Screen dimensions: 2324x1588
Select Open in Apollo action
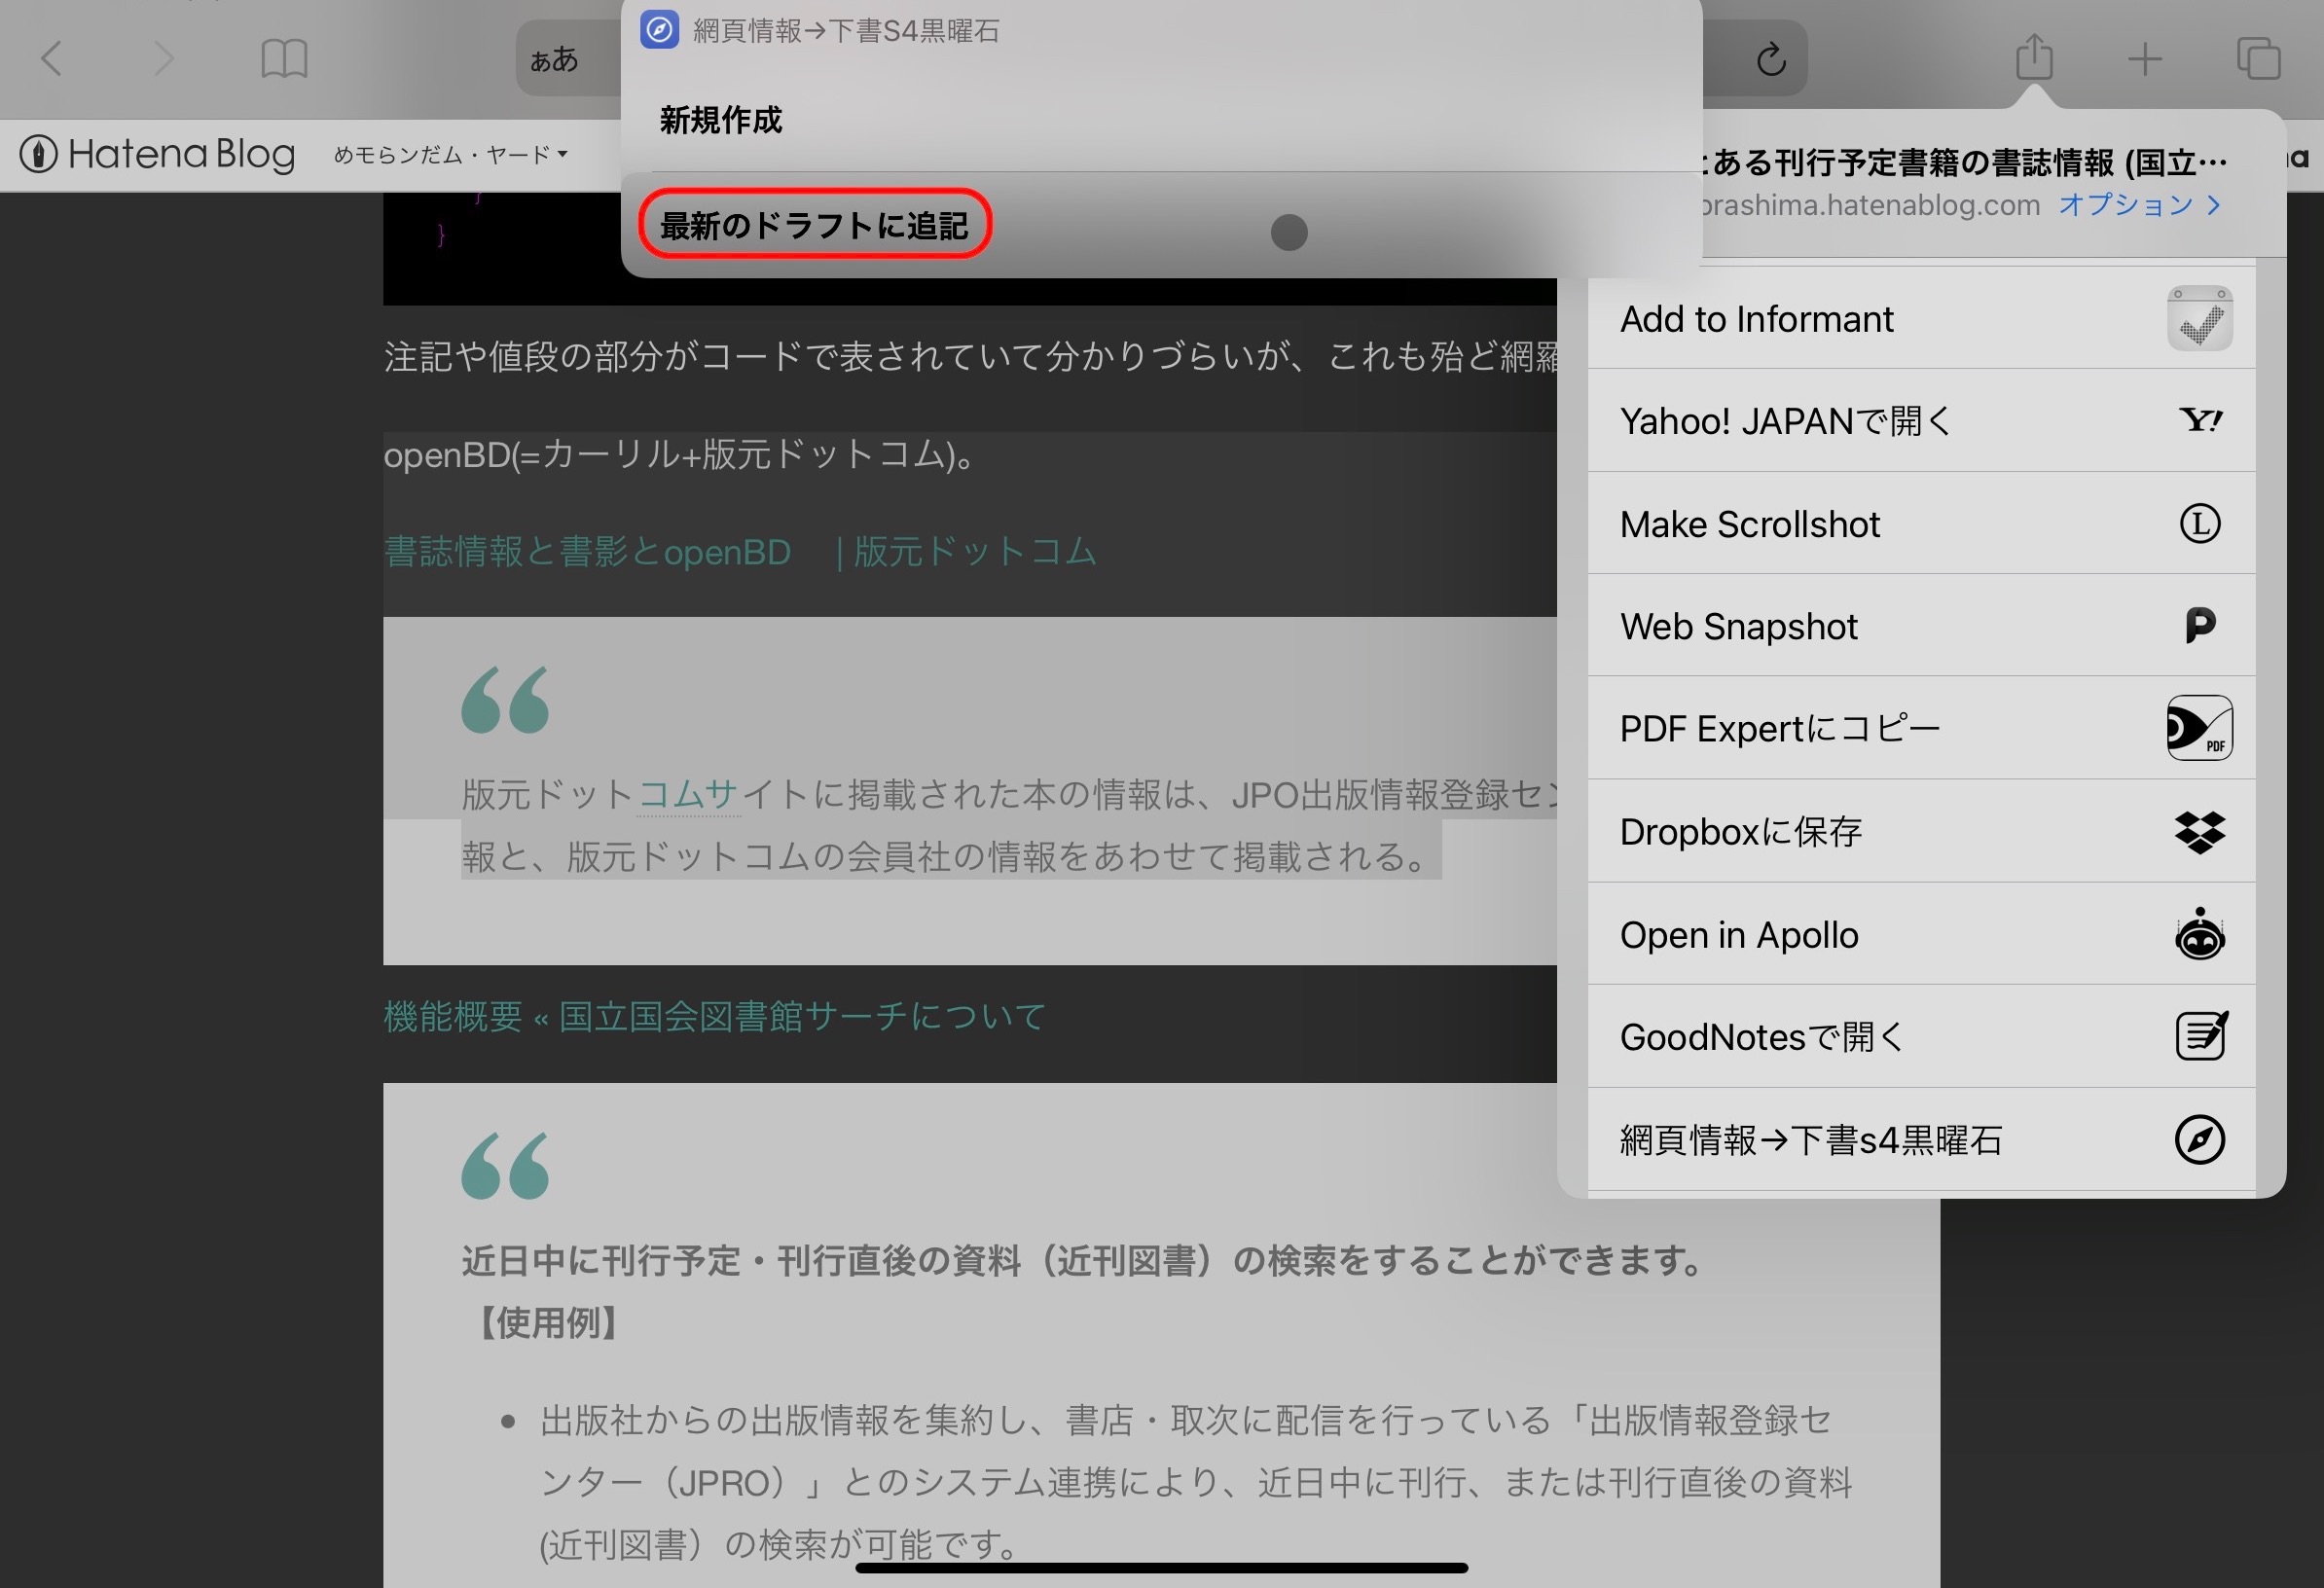click(x=1920, y=934)
